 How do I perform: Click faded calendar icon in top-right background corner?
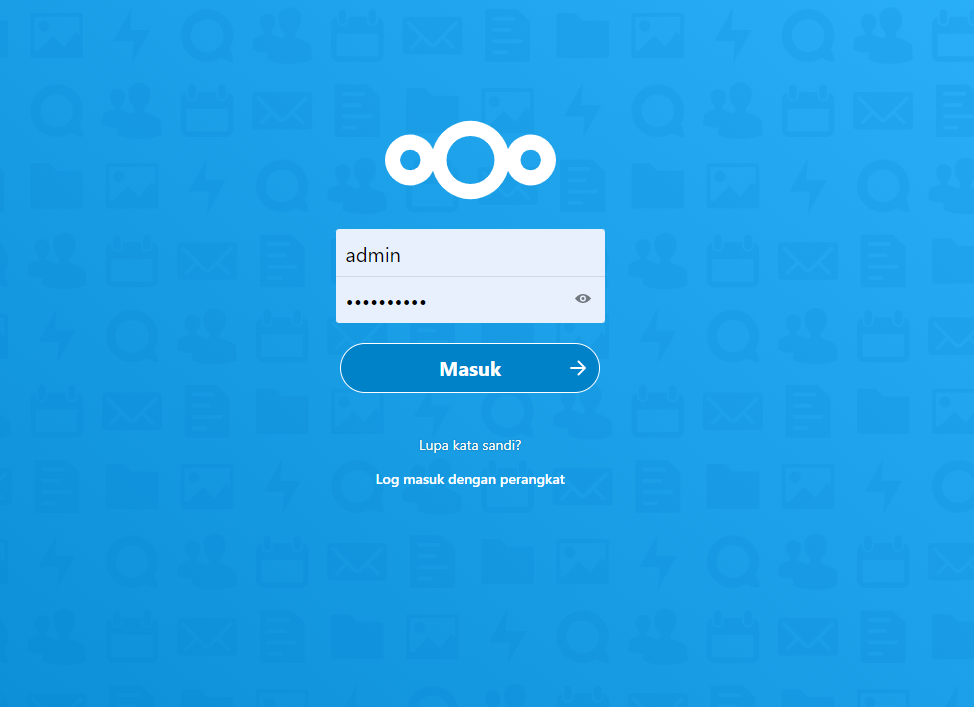(x=955, y=37)
